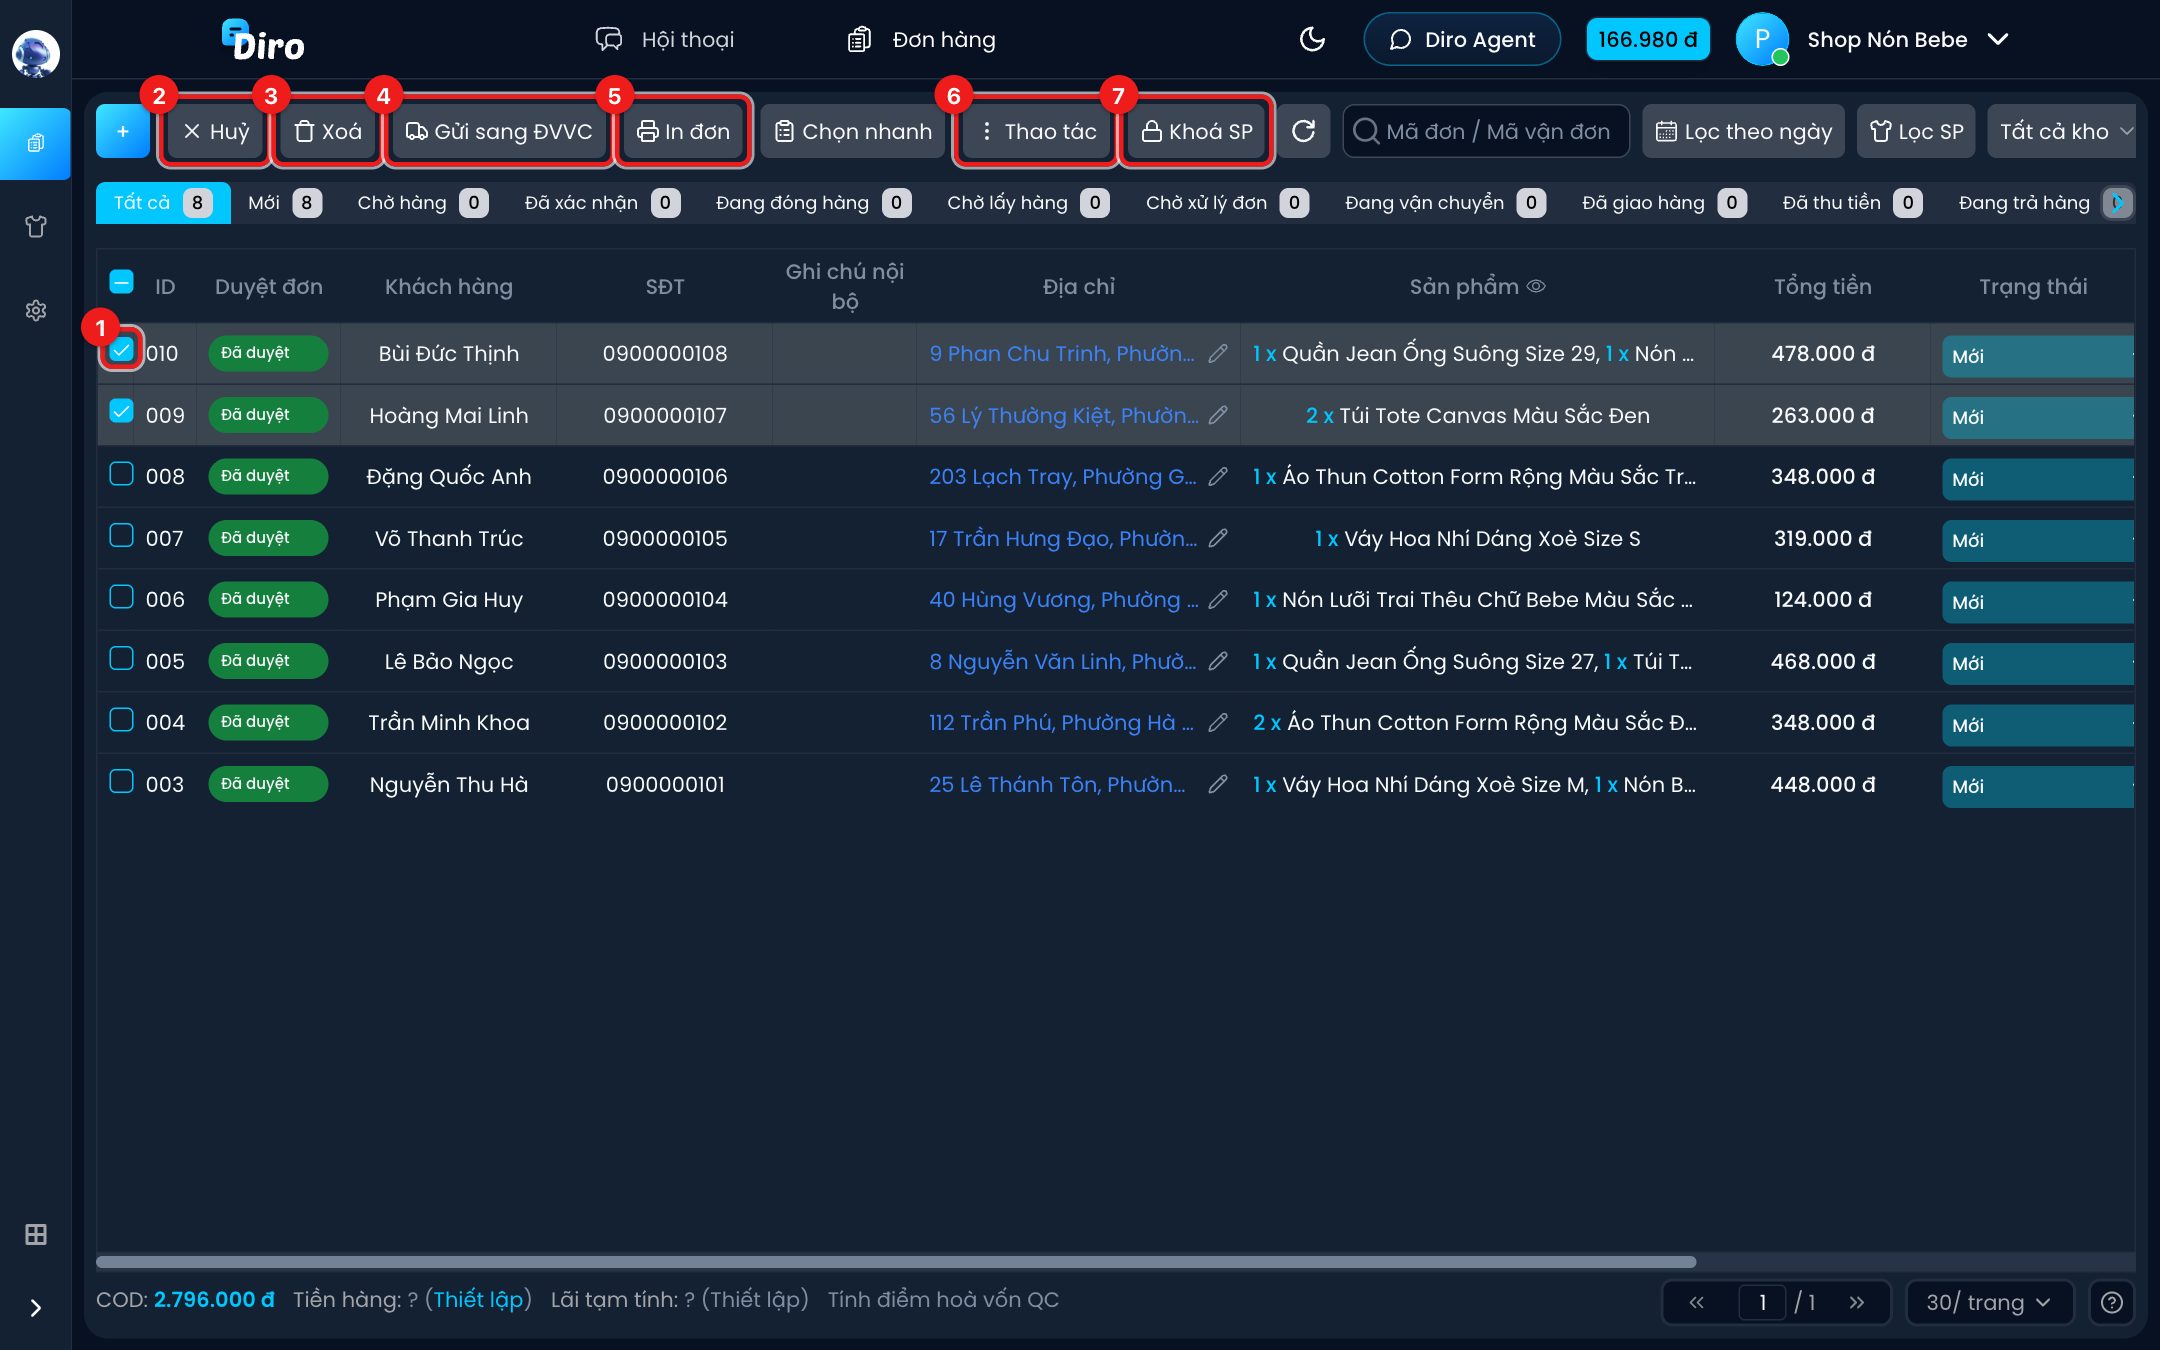Open status dropdown Mới for order 010
Viewport: 2160px width, 1350px height.
[2037, 357]
